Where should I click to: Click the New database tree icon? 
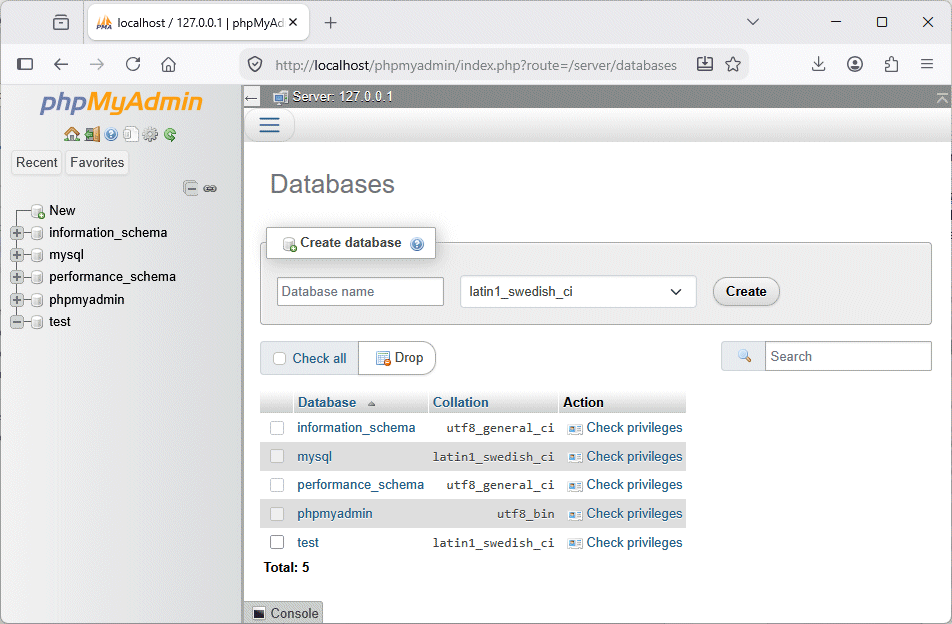pyautogui.click(x=38, y=211)
